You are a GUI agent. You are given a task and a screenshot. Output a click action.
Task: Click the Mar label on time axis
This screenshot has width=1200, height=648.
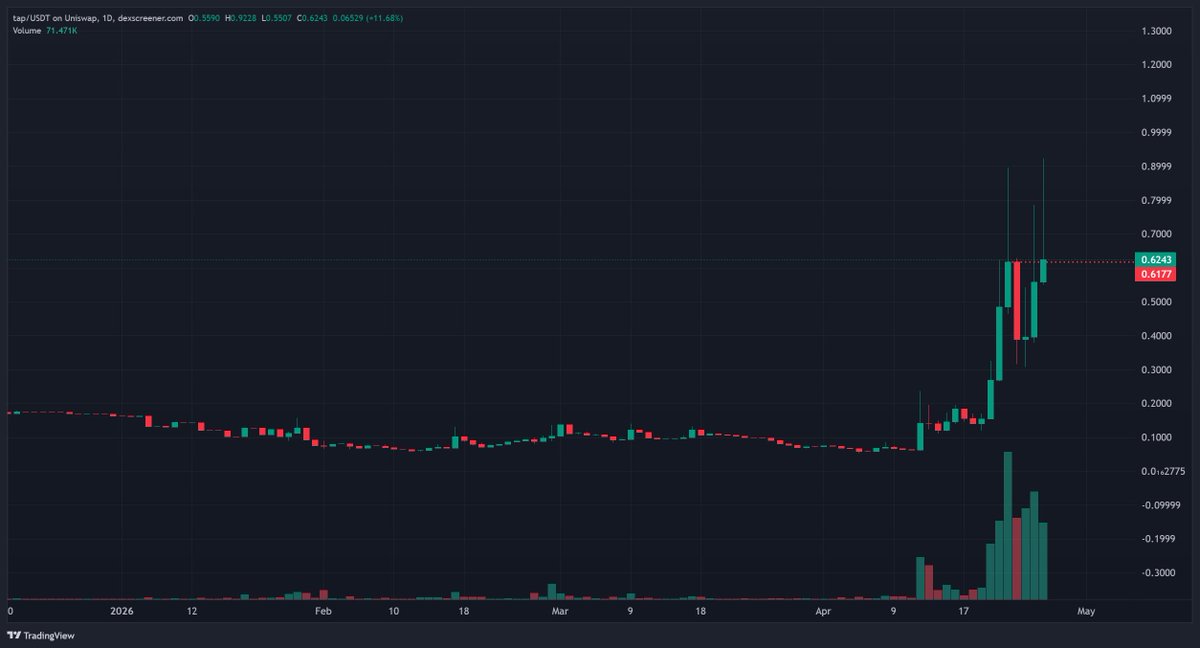(x=560, y=610)
